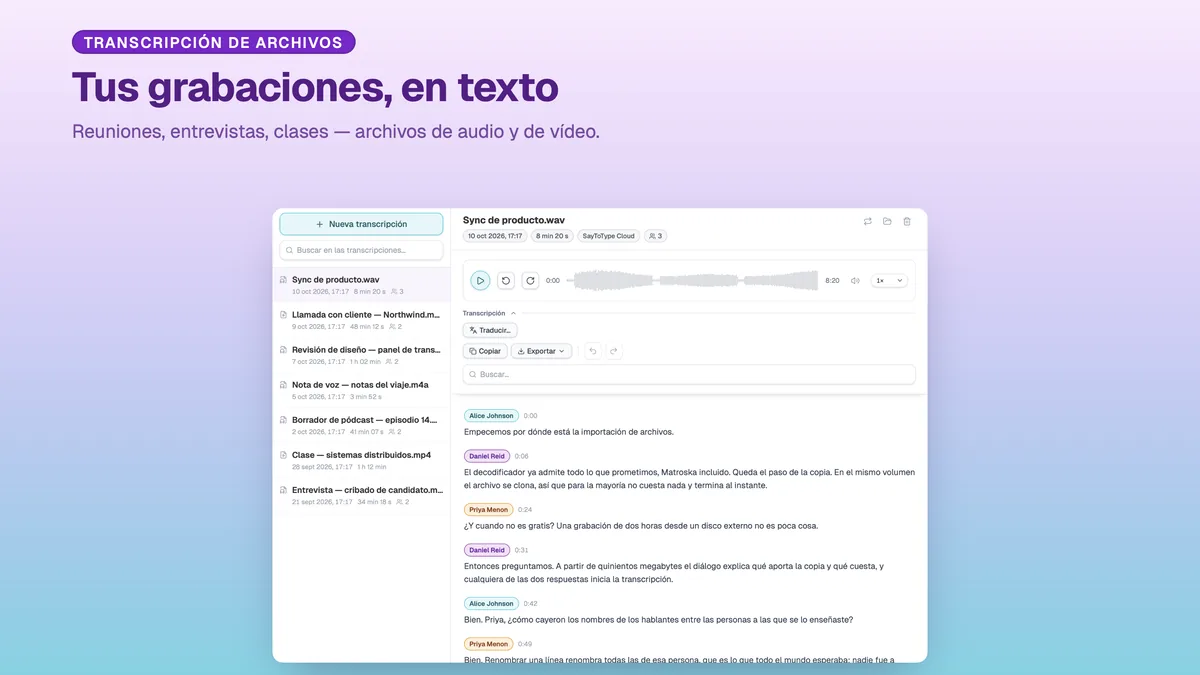
Task: Select Clase — sistemas distribuidos.mp4
Action: point(361,460)
